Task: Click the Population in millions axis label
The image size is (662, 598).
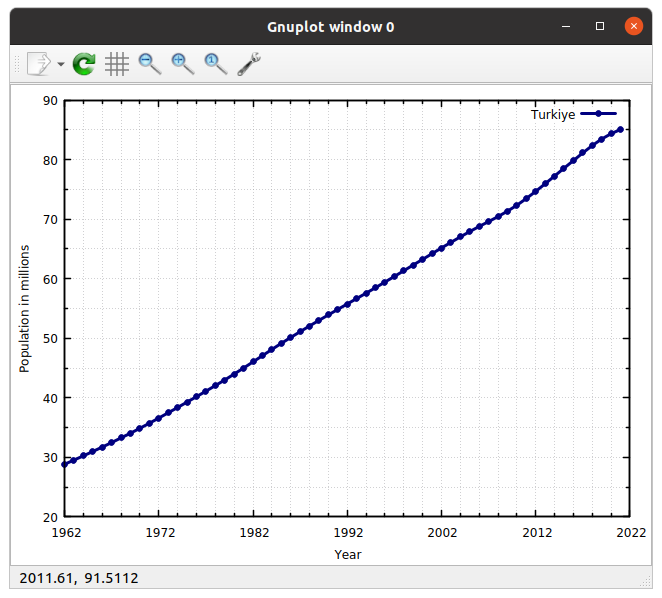Action: pos(25,308)
